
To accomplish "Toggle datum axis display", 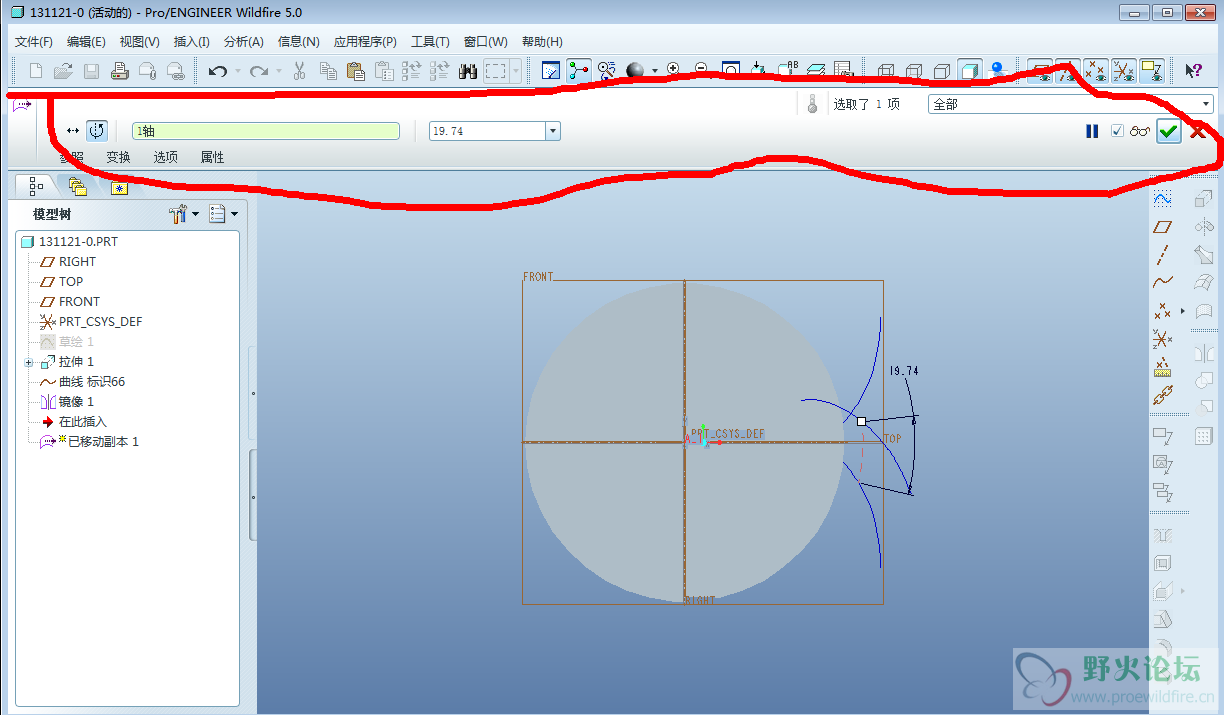I will point(1068,70).
